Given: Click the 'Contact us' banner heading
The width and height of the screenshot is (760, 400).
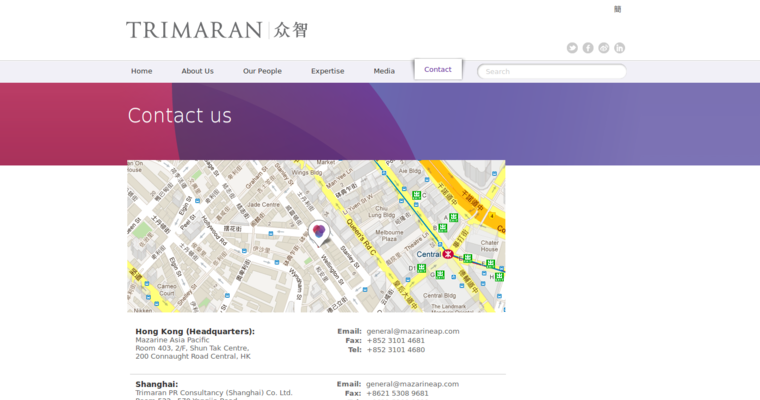Looking at the screenshot, I should [x=180, y=115].
